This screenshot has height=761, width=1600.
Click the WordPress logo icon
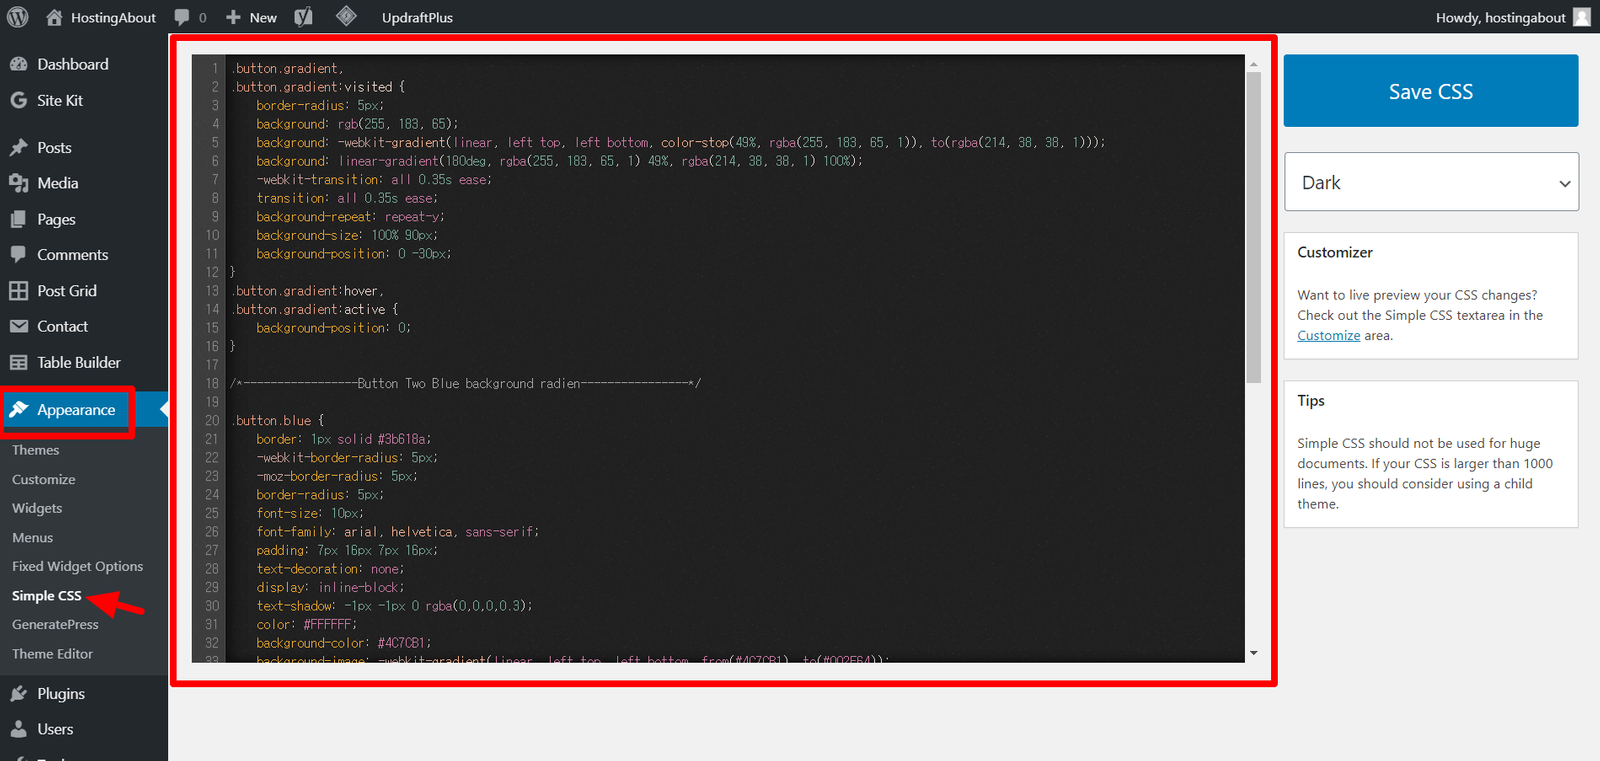[18, 17]
